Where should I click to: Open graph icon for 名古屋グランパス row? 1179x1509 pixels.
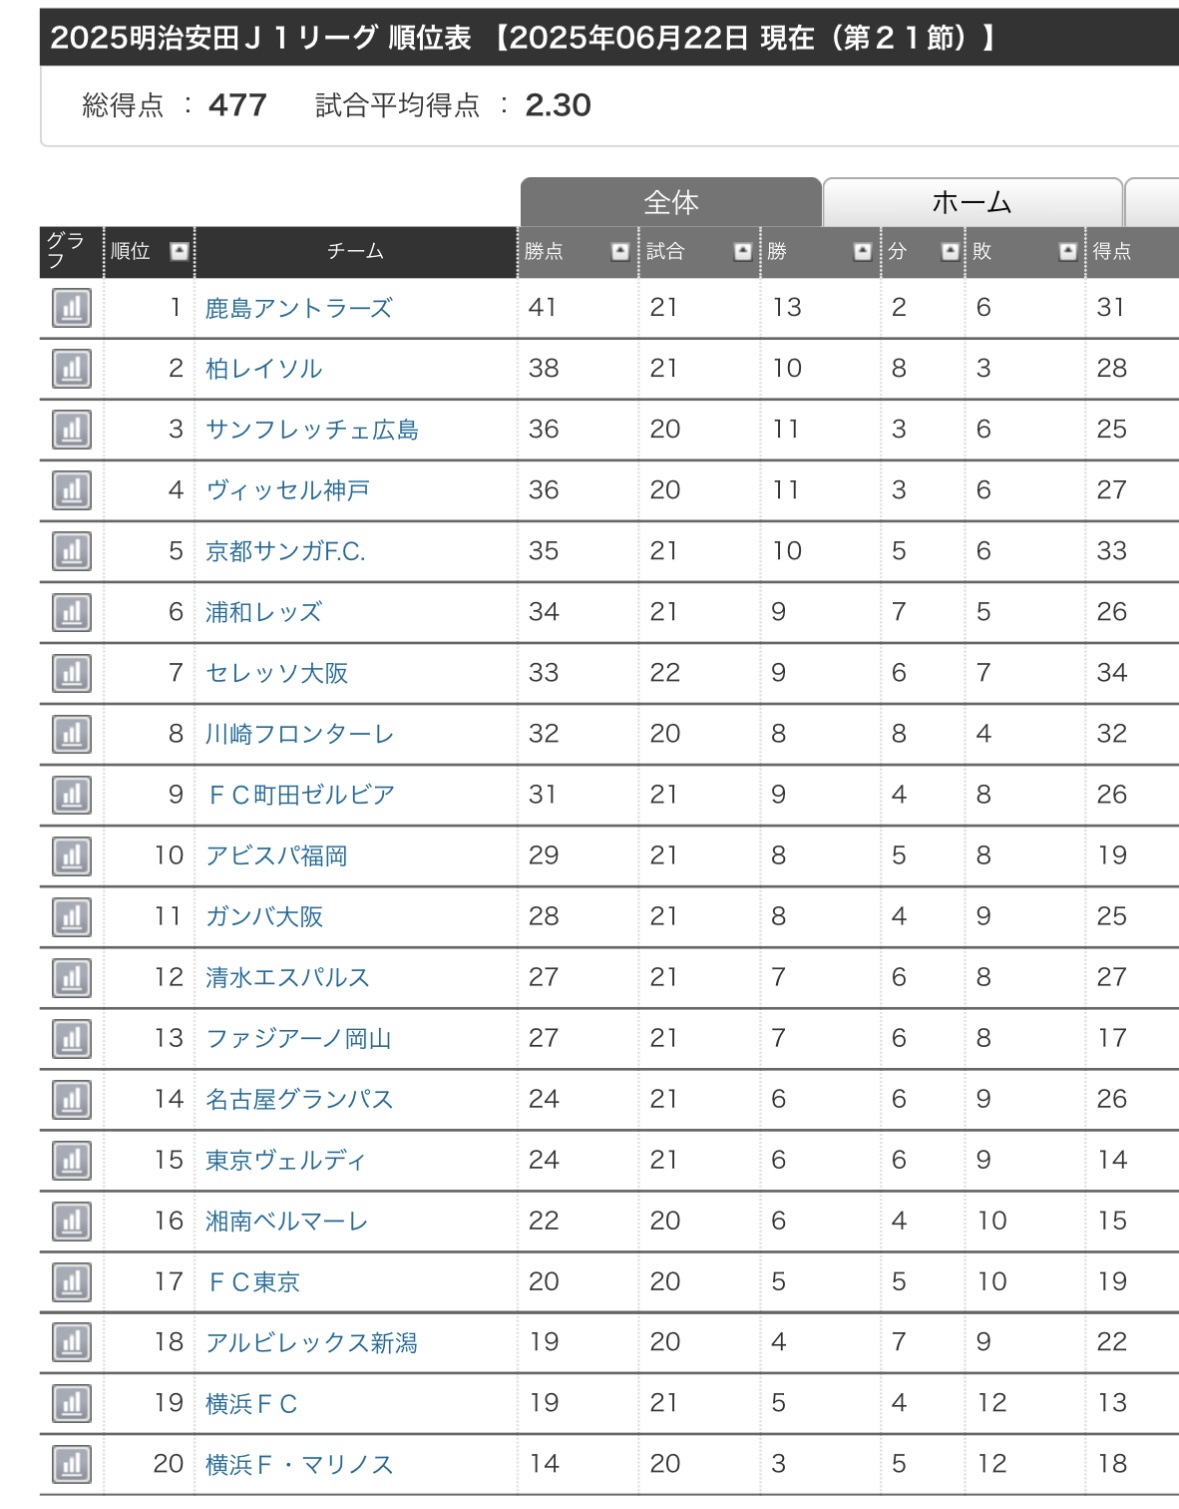click(x=71, y=1100)
